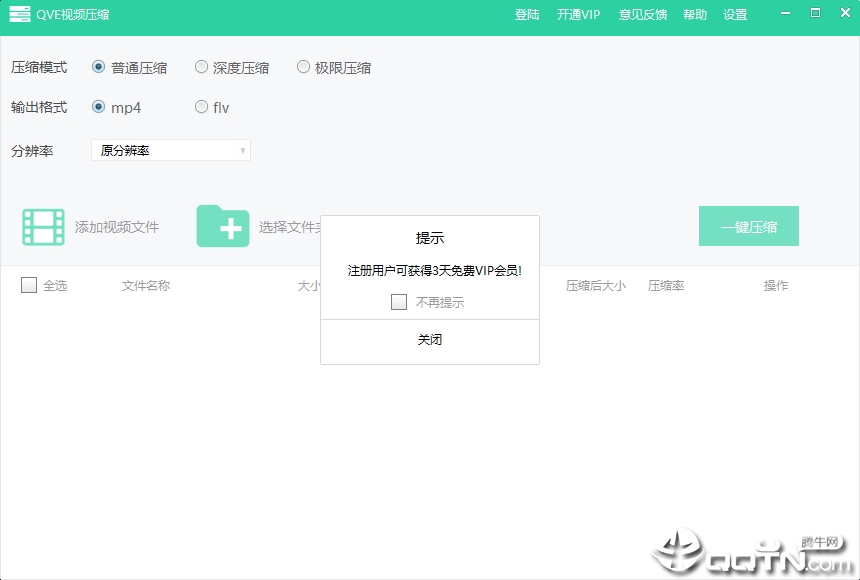Screen dimensions: 860x580
Task: Open 设置 settings menu
Action: 735,15
